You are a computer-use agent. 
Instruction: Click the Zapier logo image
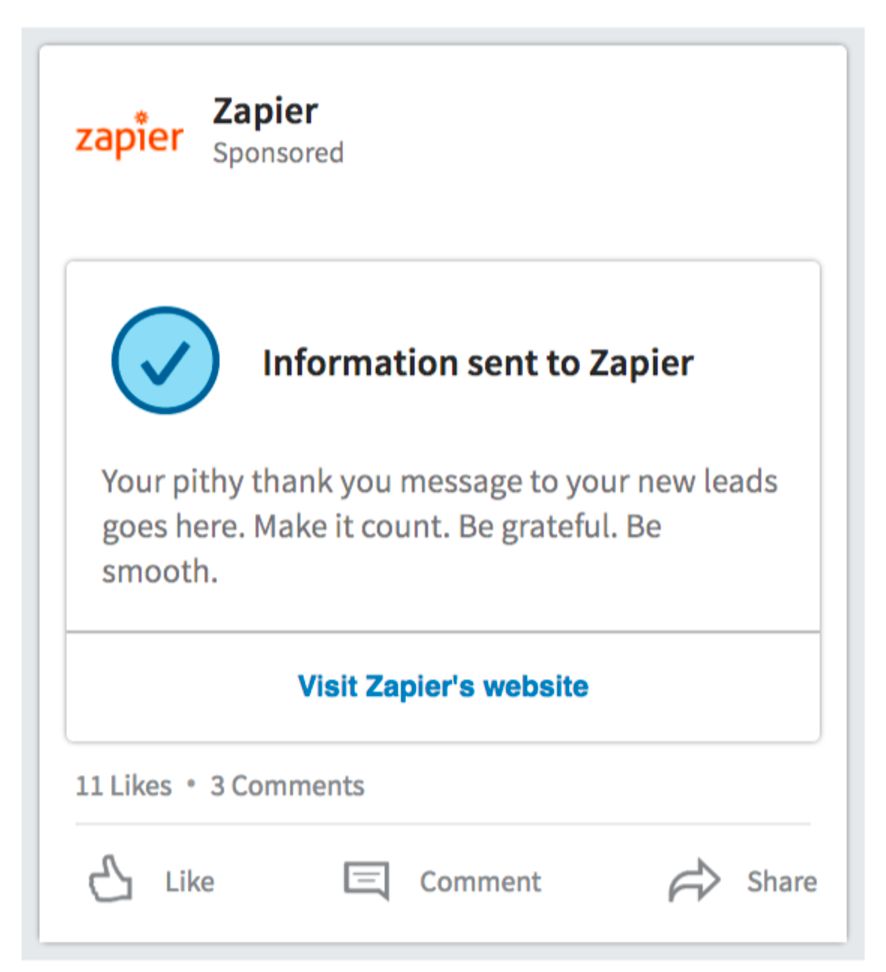(x=130, y=136)
